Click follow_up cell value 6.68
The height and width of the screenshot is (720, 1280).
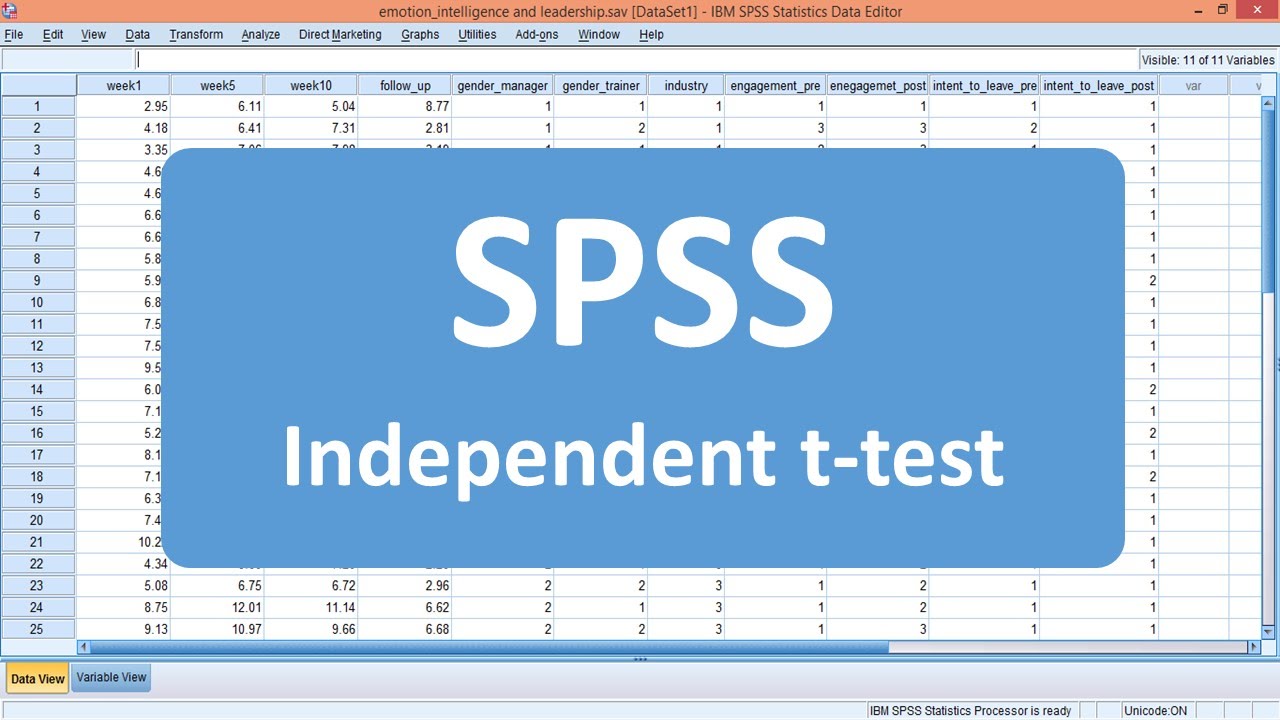(x=405, y=629)
